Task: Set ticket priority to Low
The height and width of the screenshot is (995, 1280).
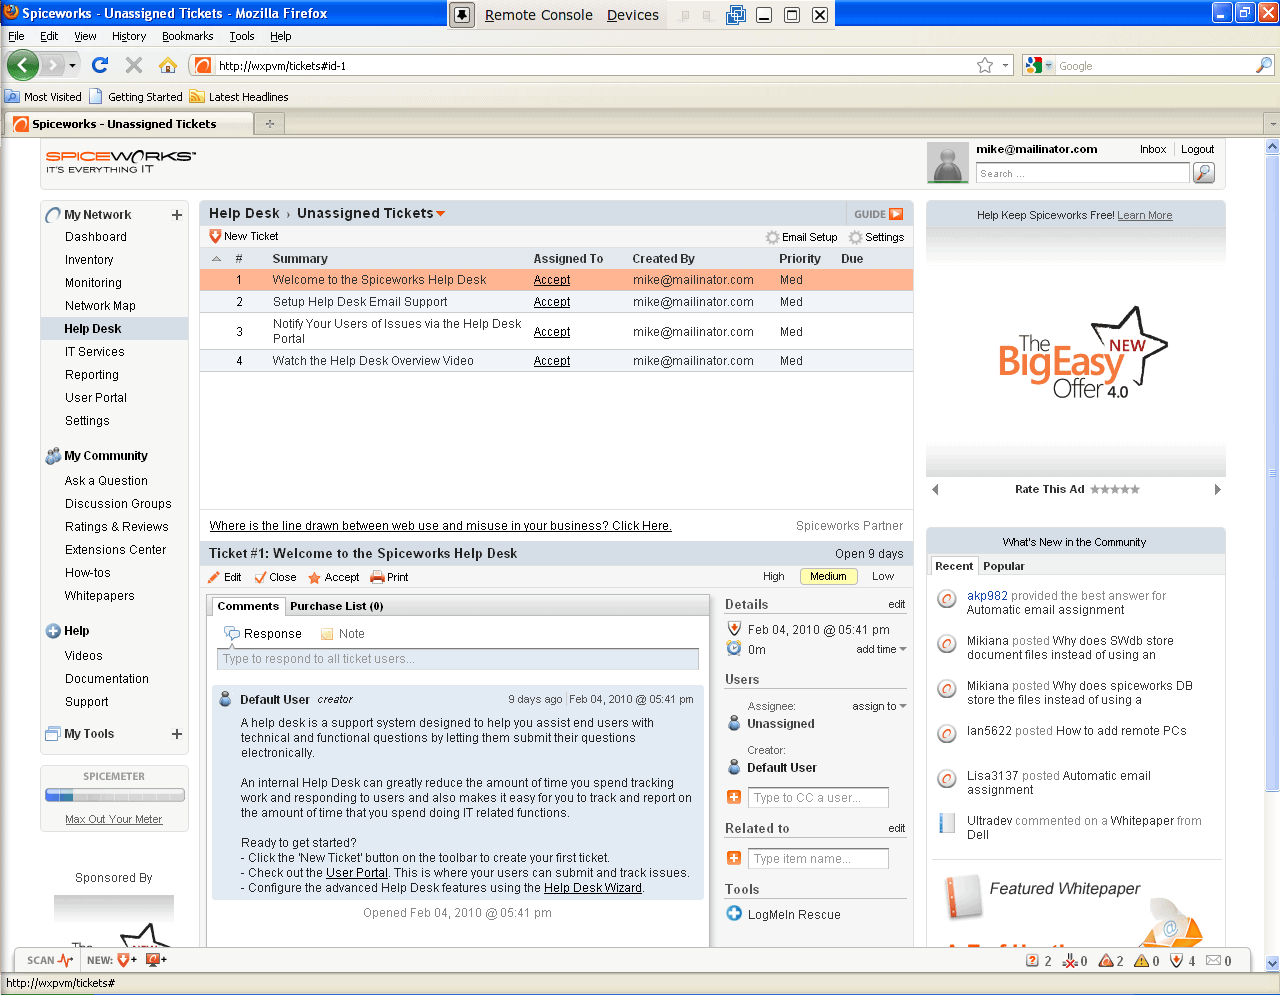Action: tap(883, 577)
